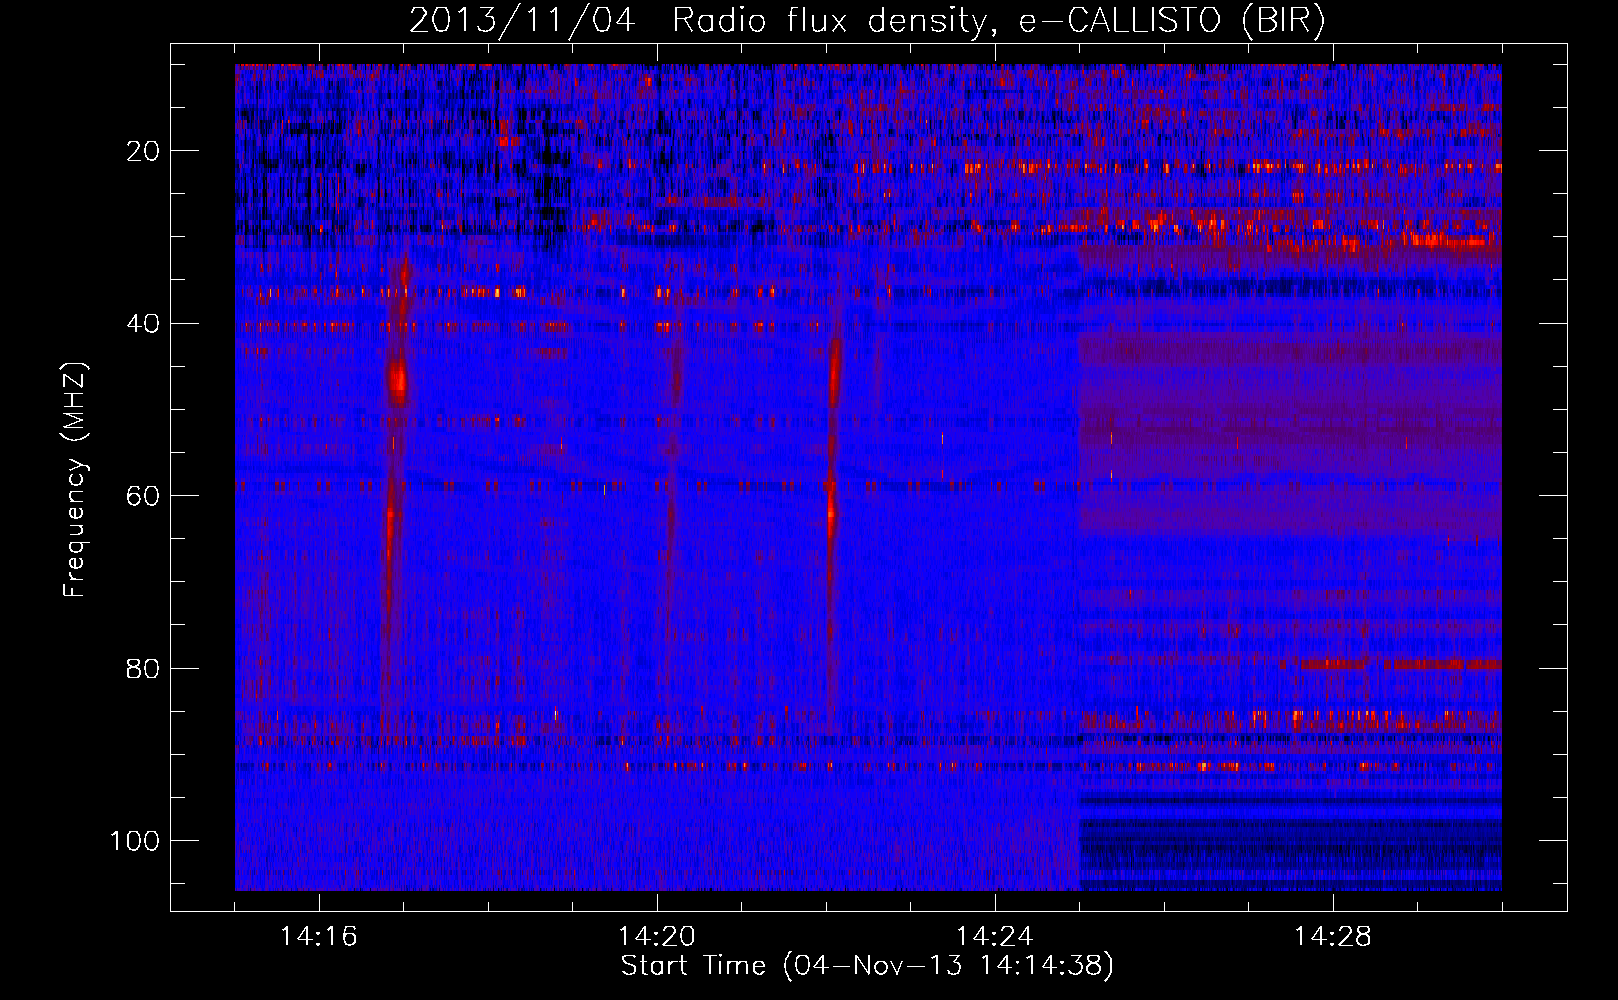1618x1000 pixels.
Task: Click the 14:28 time tick label
Action: click(x=1333, y=937)
